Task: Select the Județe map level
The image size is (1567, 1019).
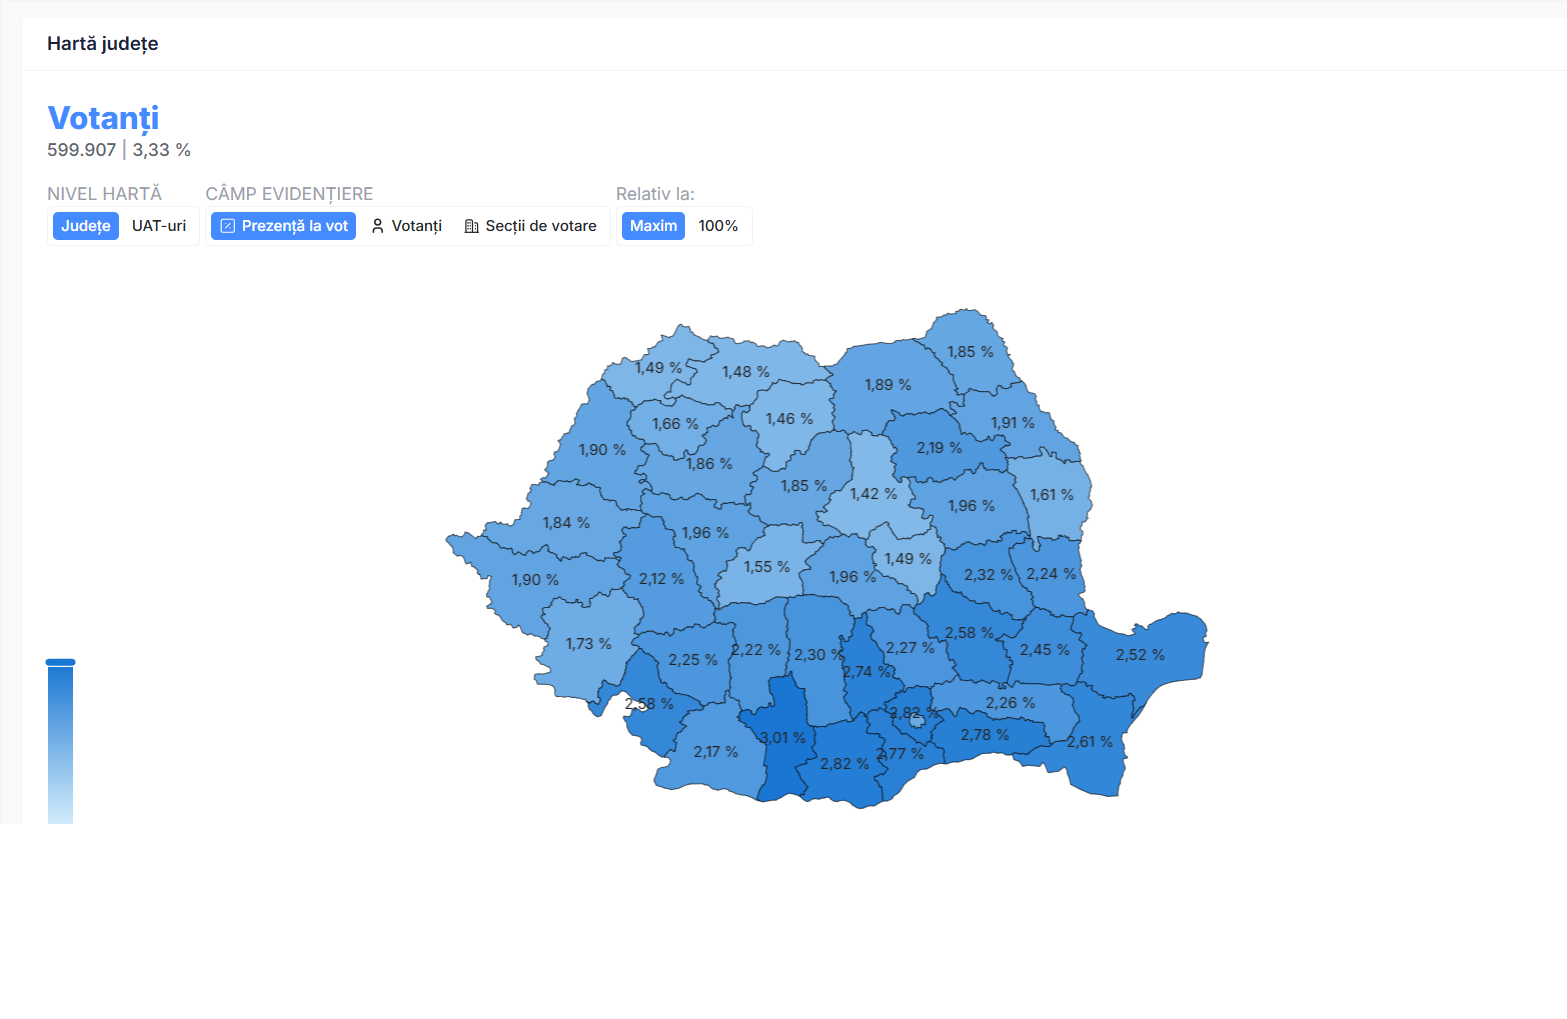Action: tap(86, 226)
